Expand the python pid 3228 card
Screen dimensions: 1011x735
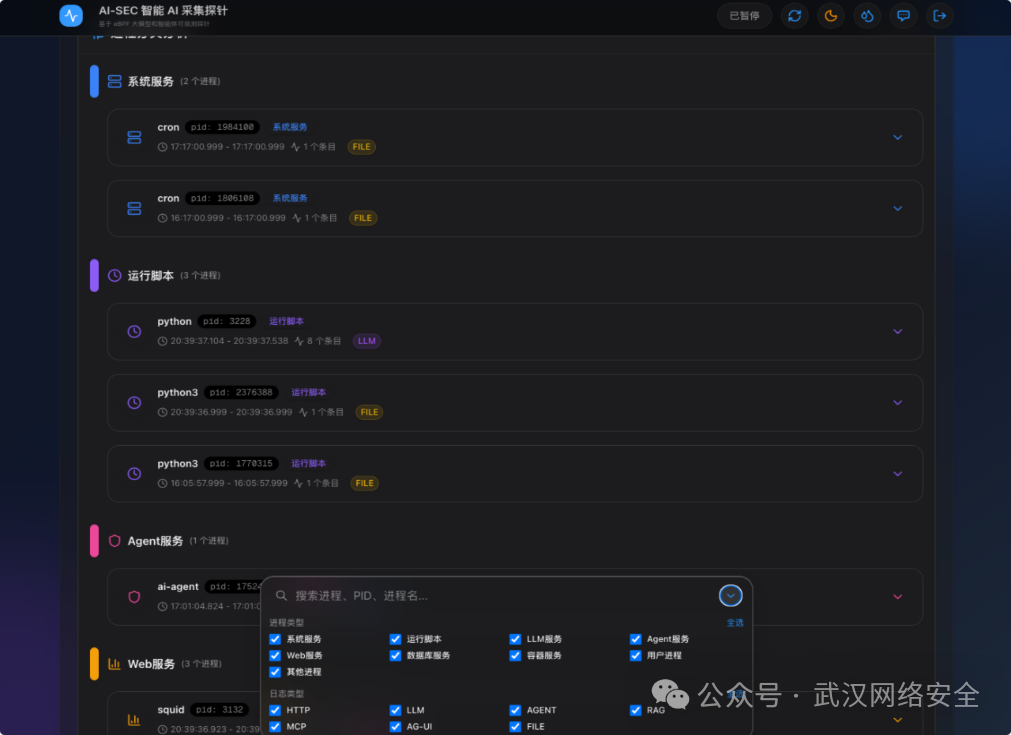click(898, 331)
